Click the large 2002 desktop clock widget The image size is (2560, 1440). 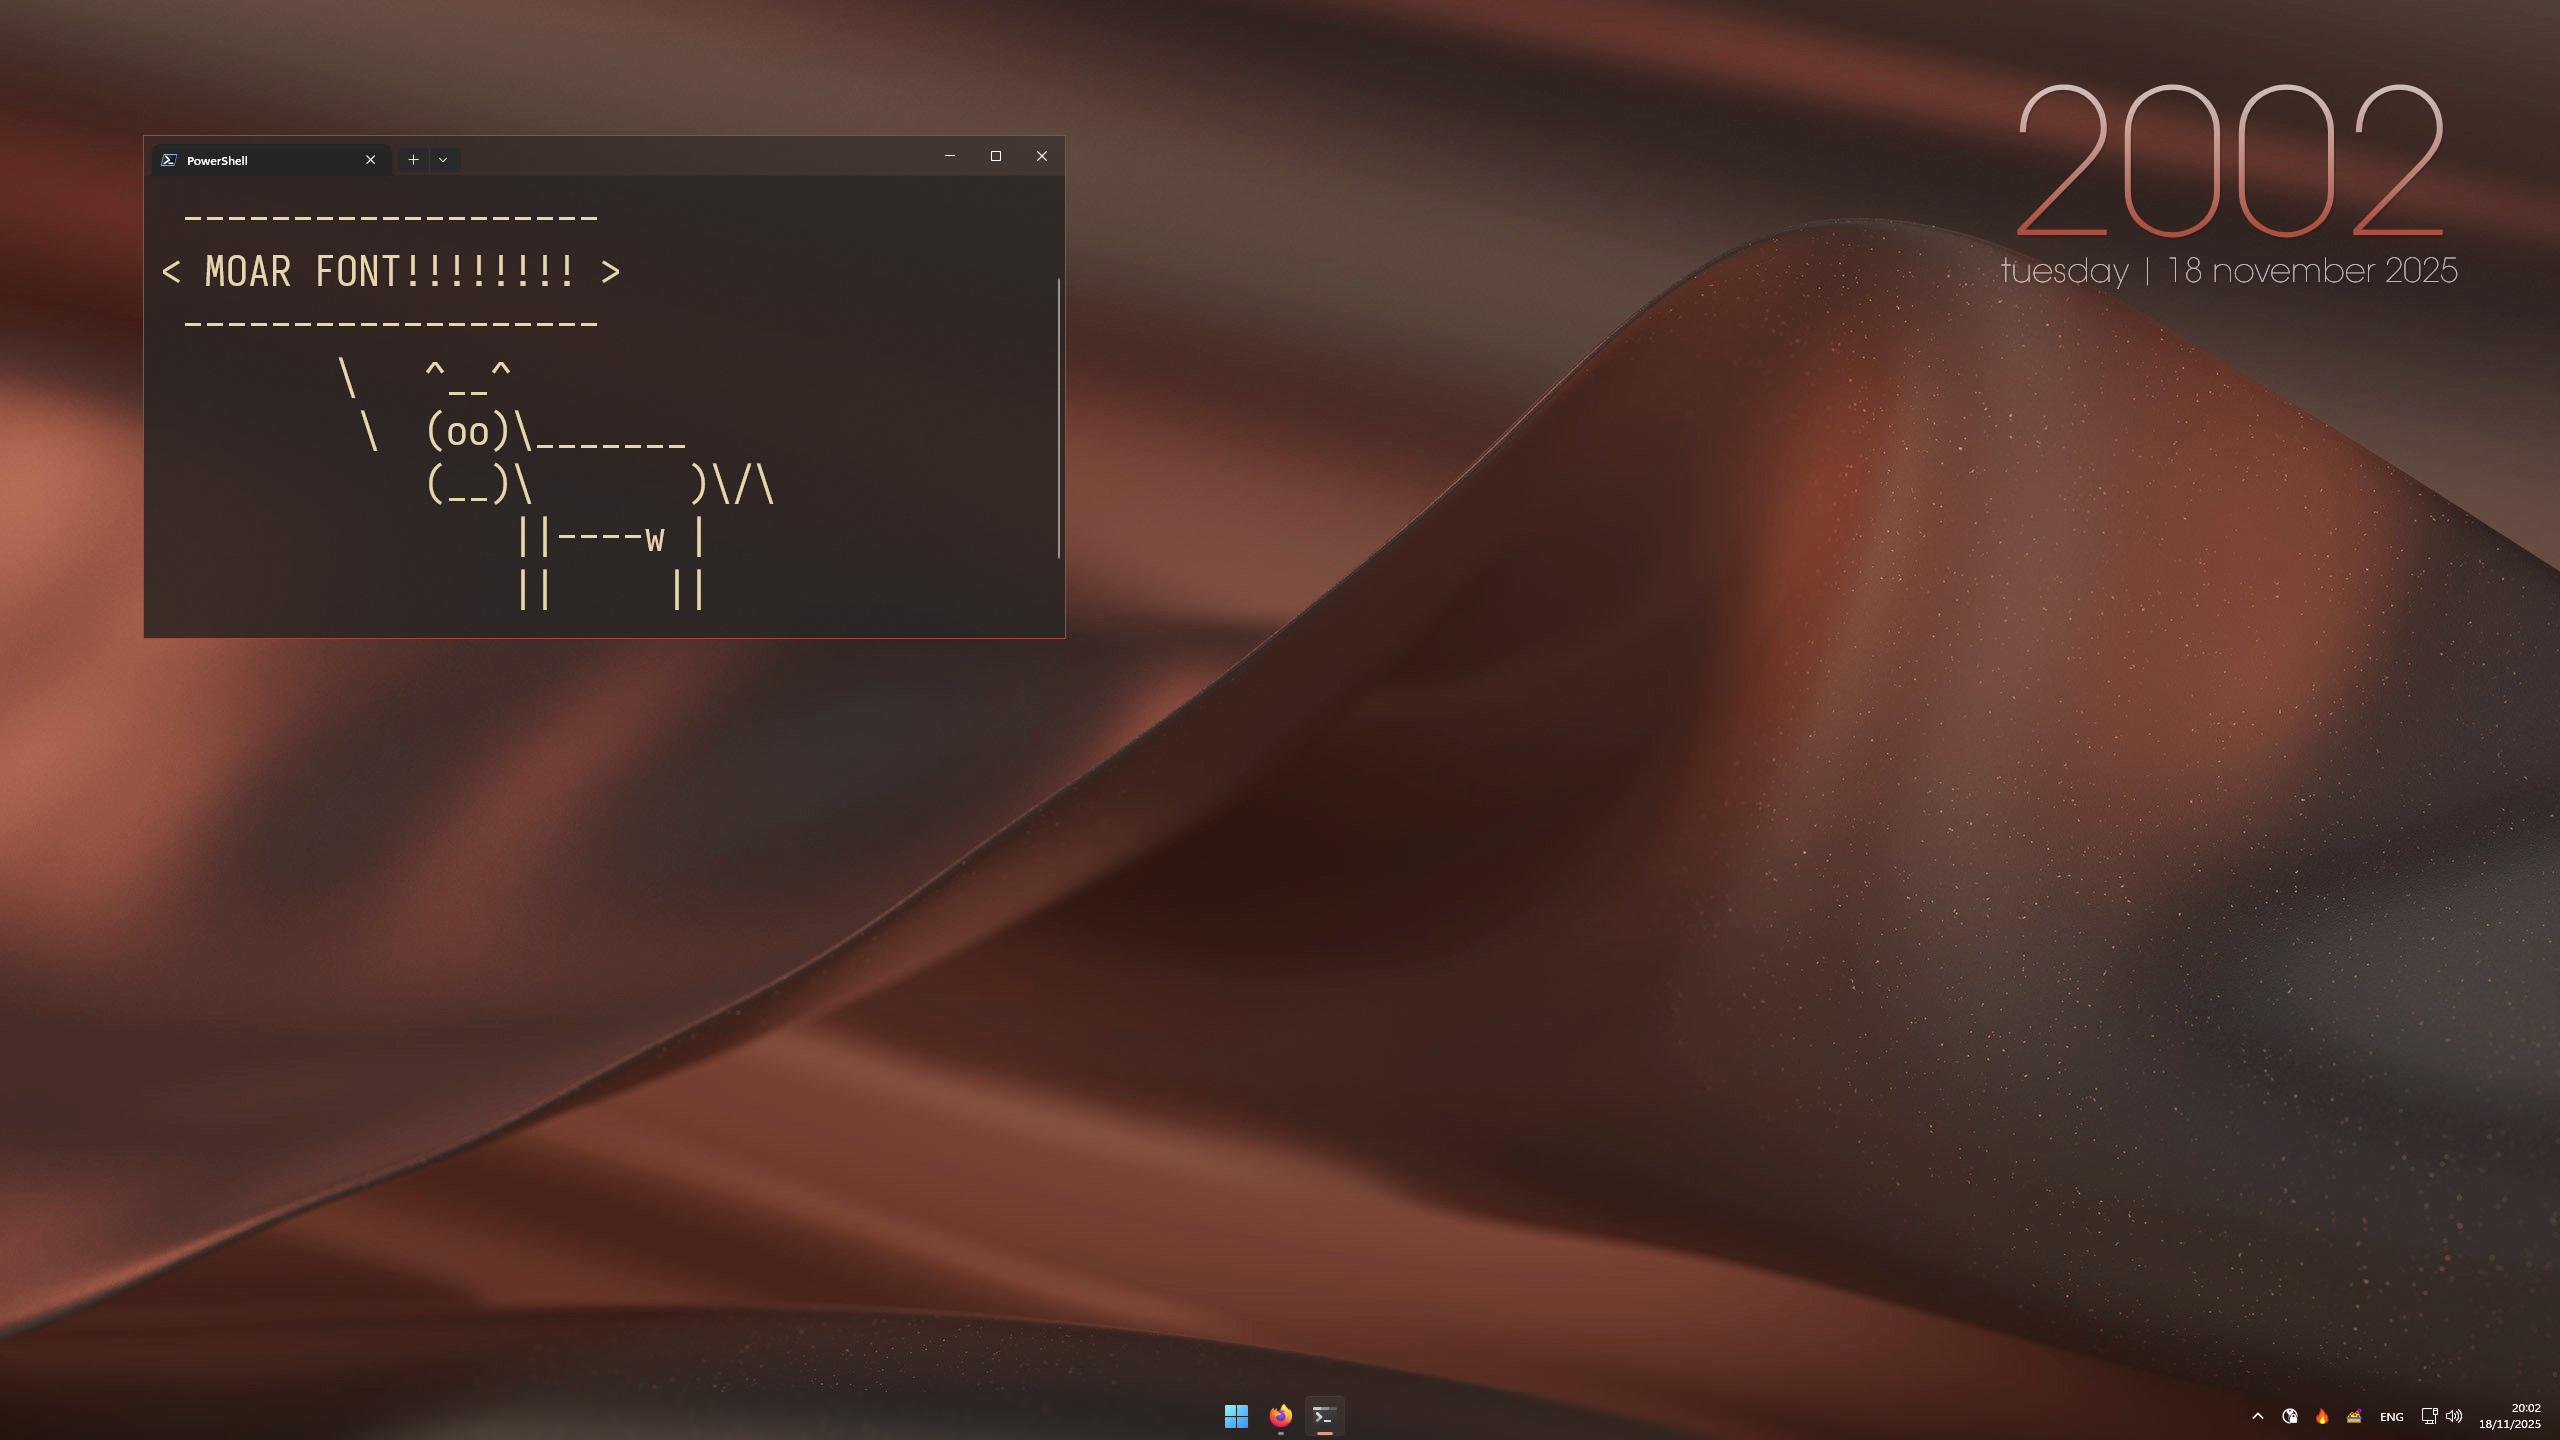2230,162
